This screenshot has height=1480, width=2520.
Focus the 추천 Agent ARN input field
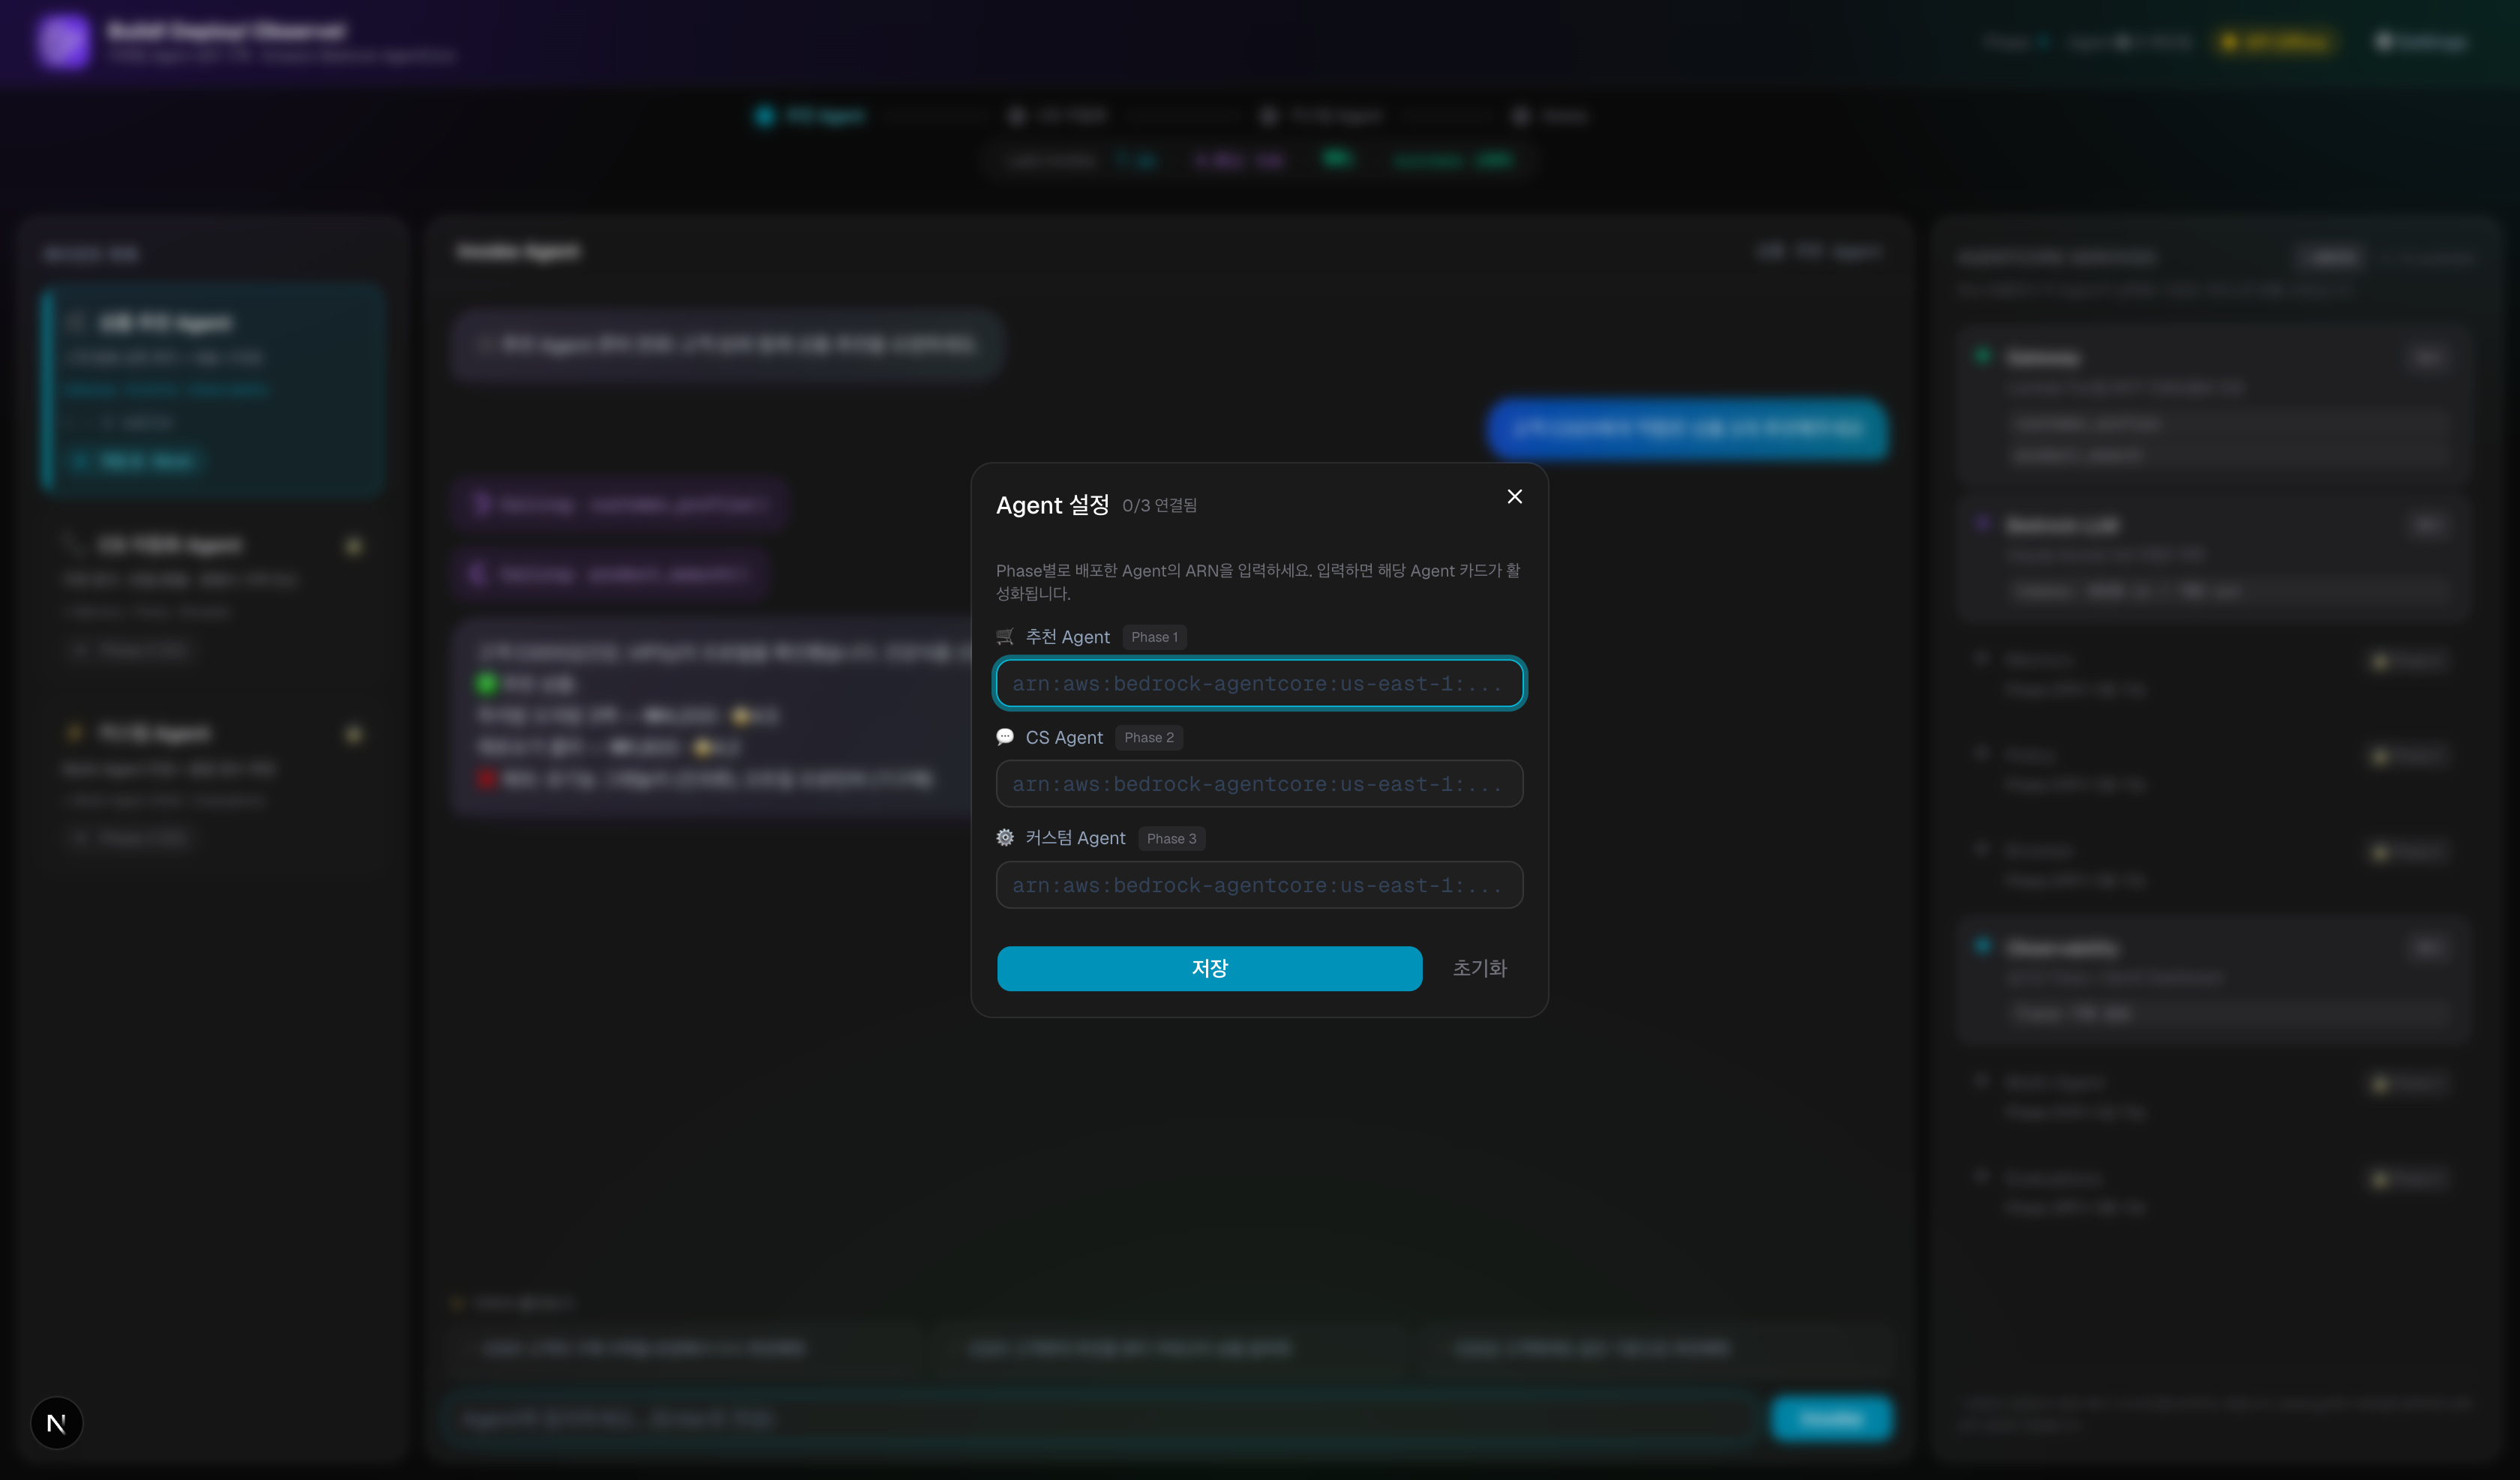1259,683
